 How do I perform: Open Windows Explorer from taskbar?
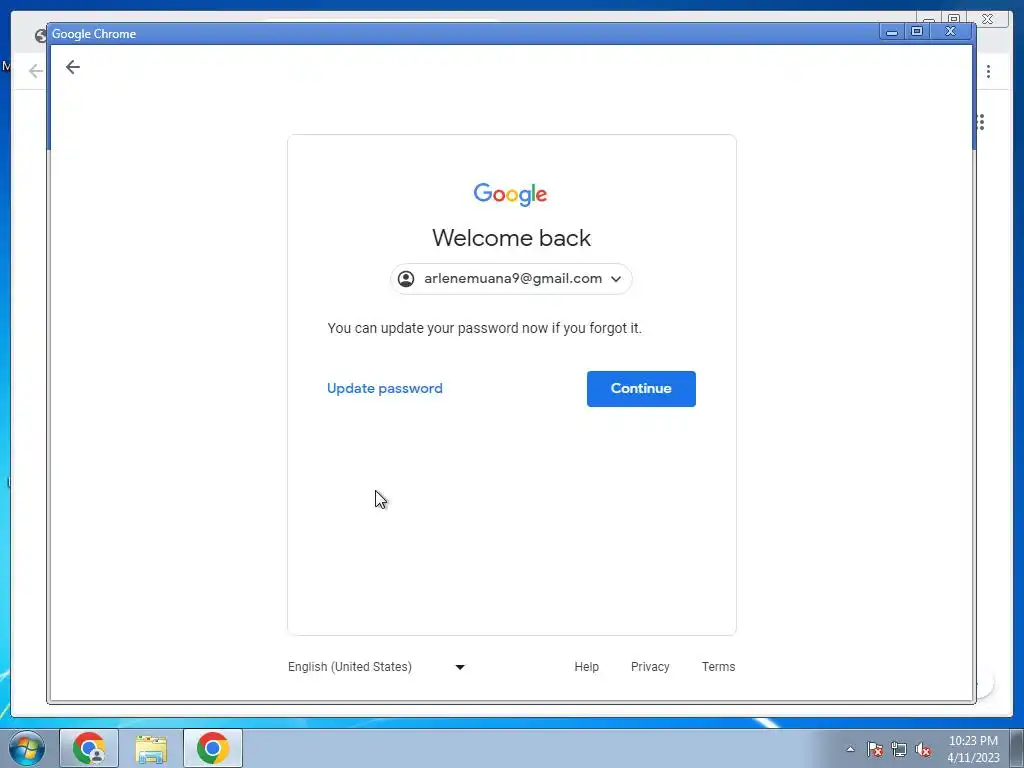pyautogui.click(x=151, y=748)
